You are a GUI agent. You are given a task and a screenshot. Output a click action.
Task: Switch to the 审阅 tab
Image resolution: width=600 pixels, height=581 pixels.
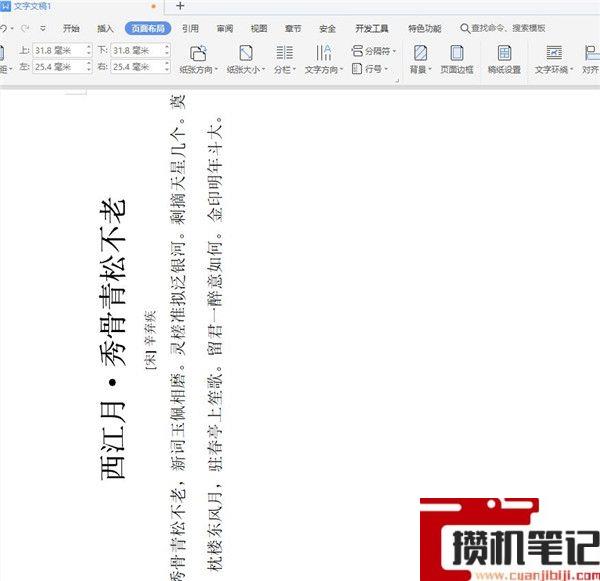[225, 28]
